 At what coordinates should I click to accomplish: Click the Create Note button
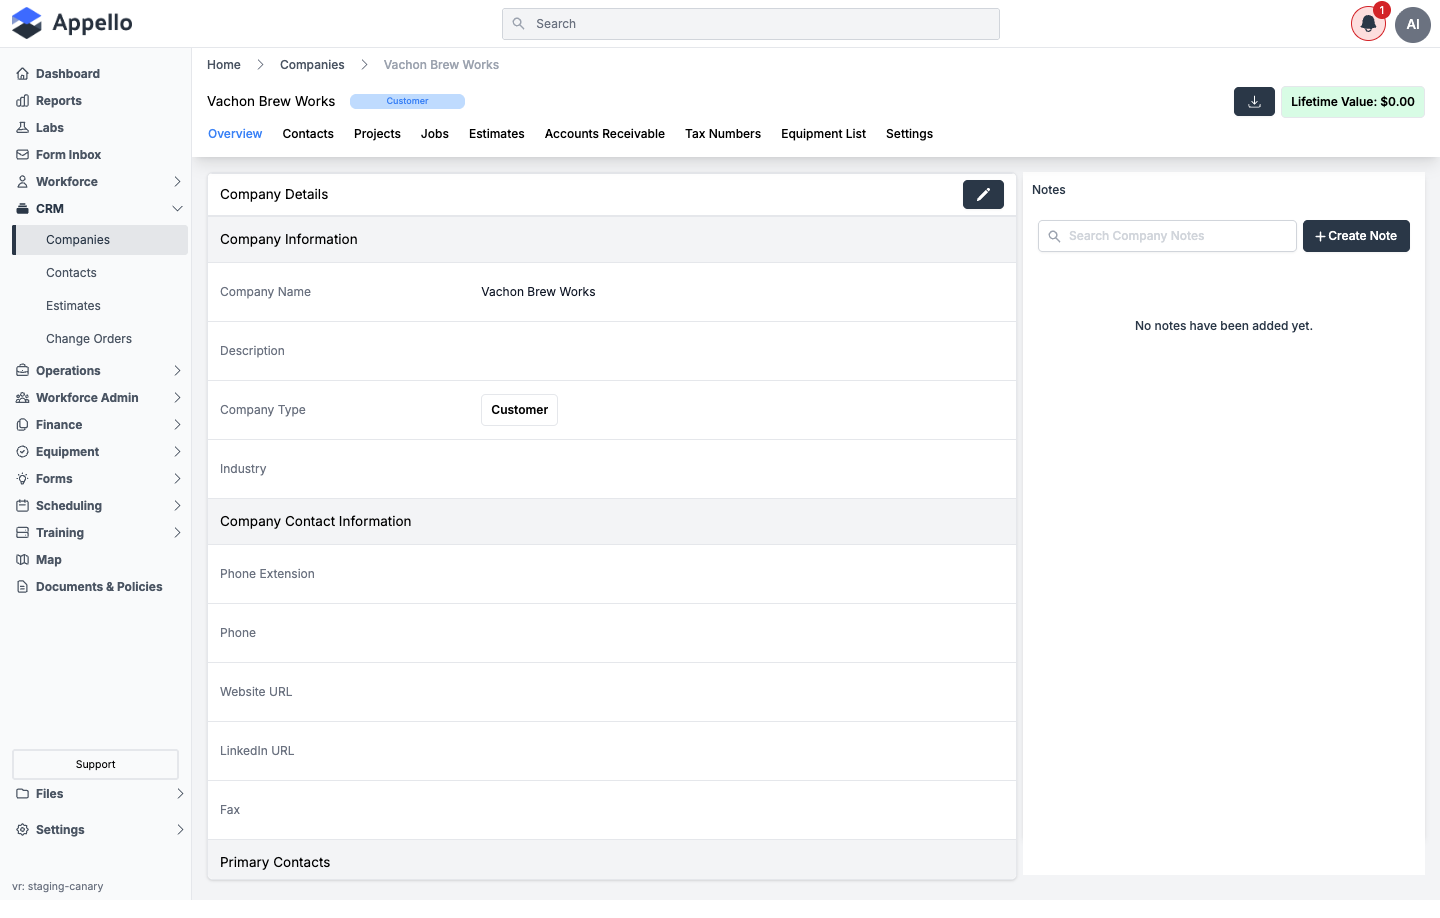1356,236
